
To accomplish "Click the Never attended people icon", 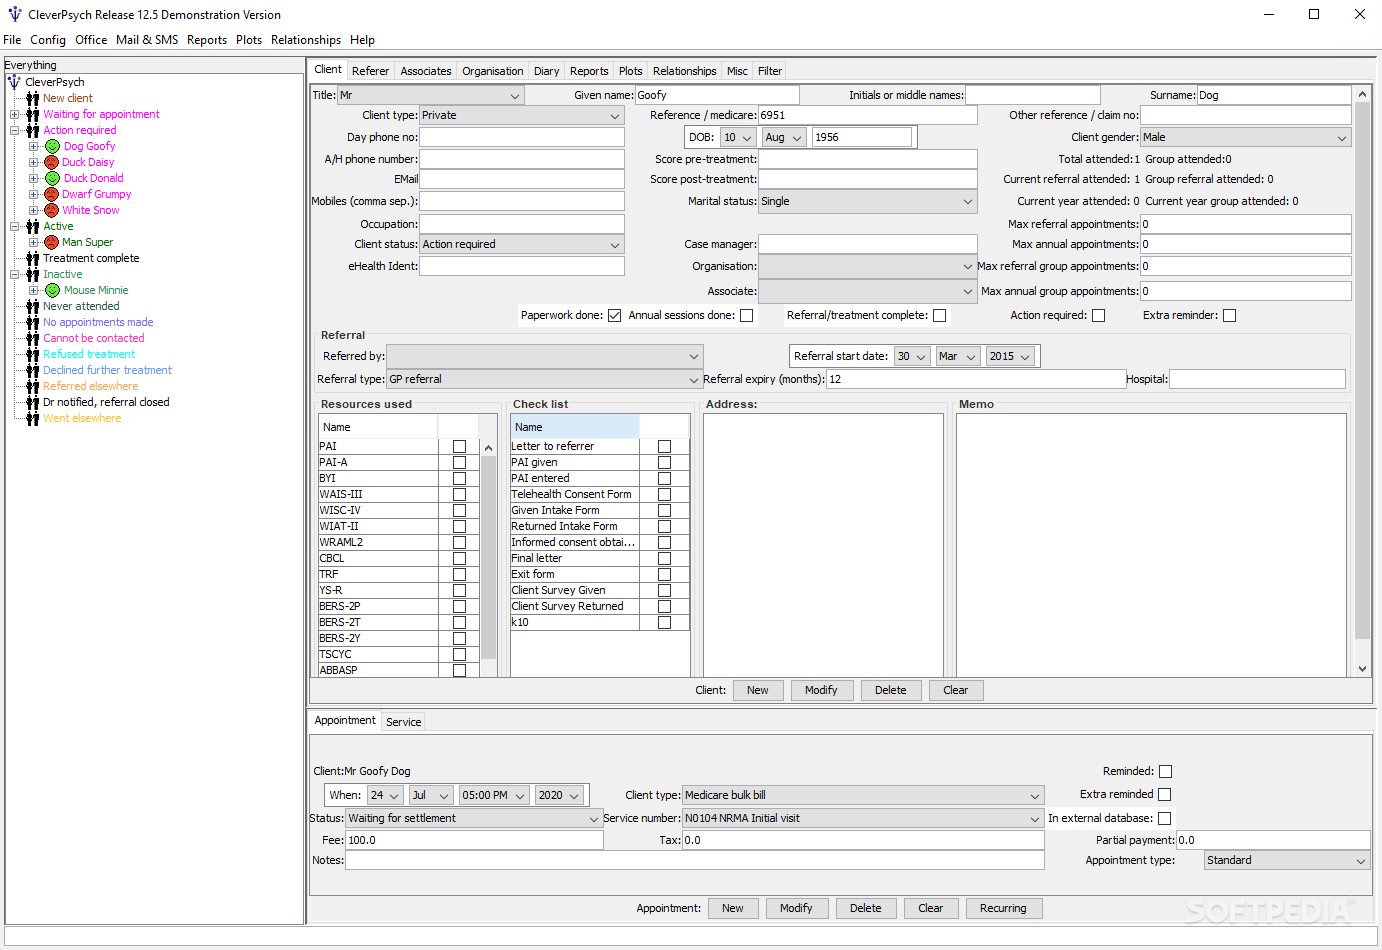I will click(33, 306).
